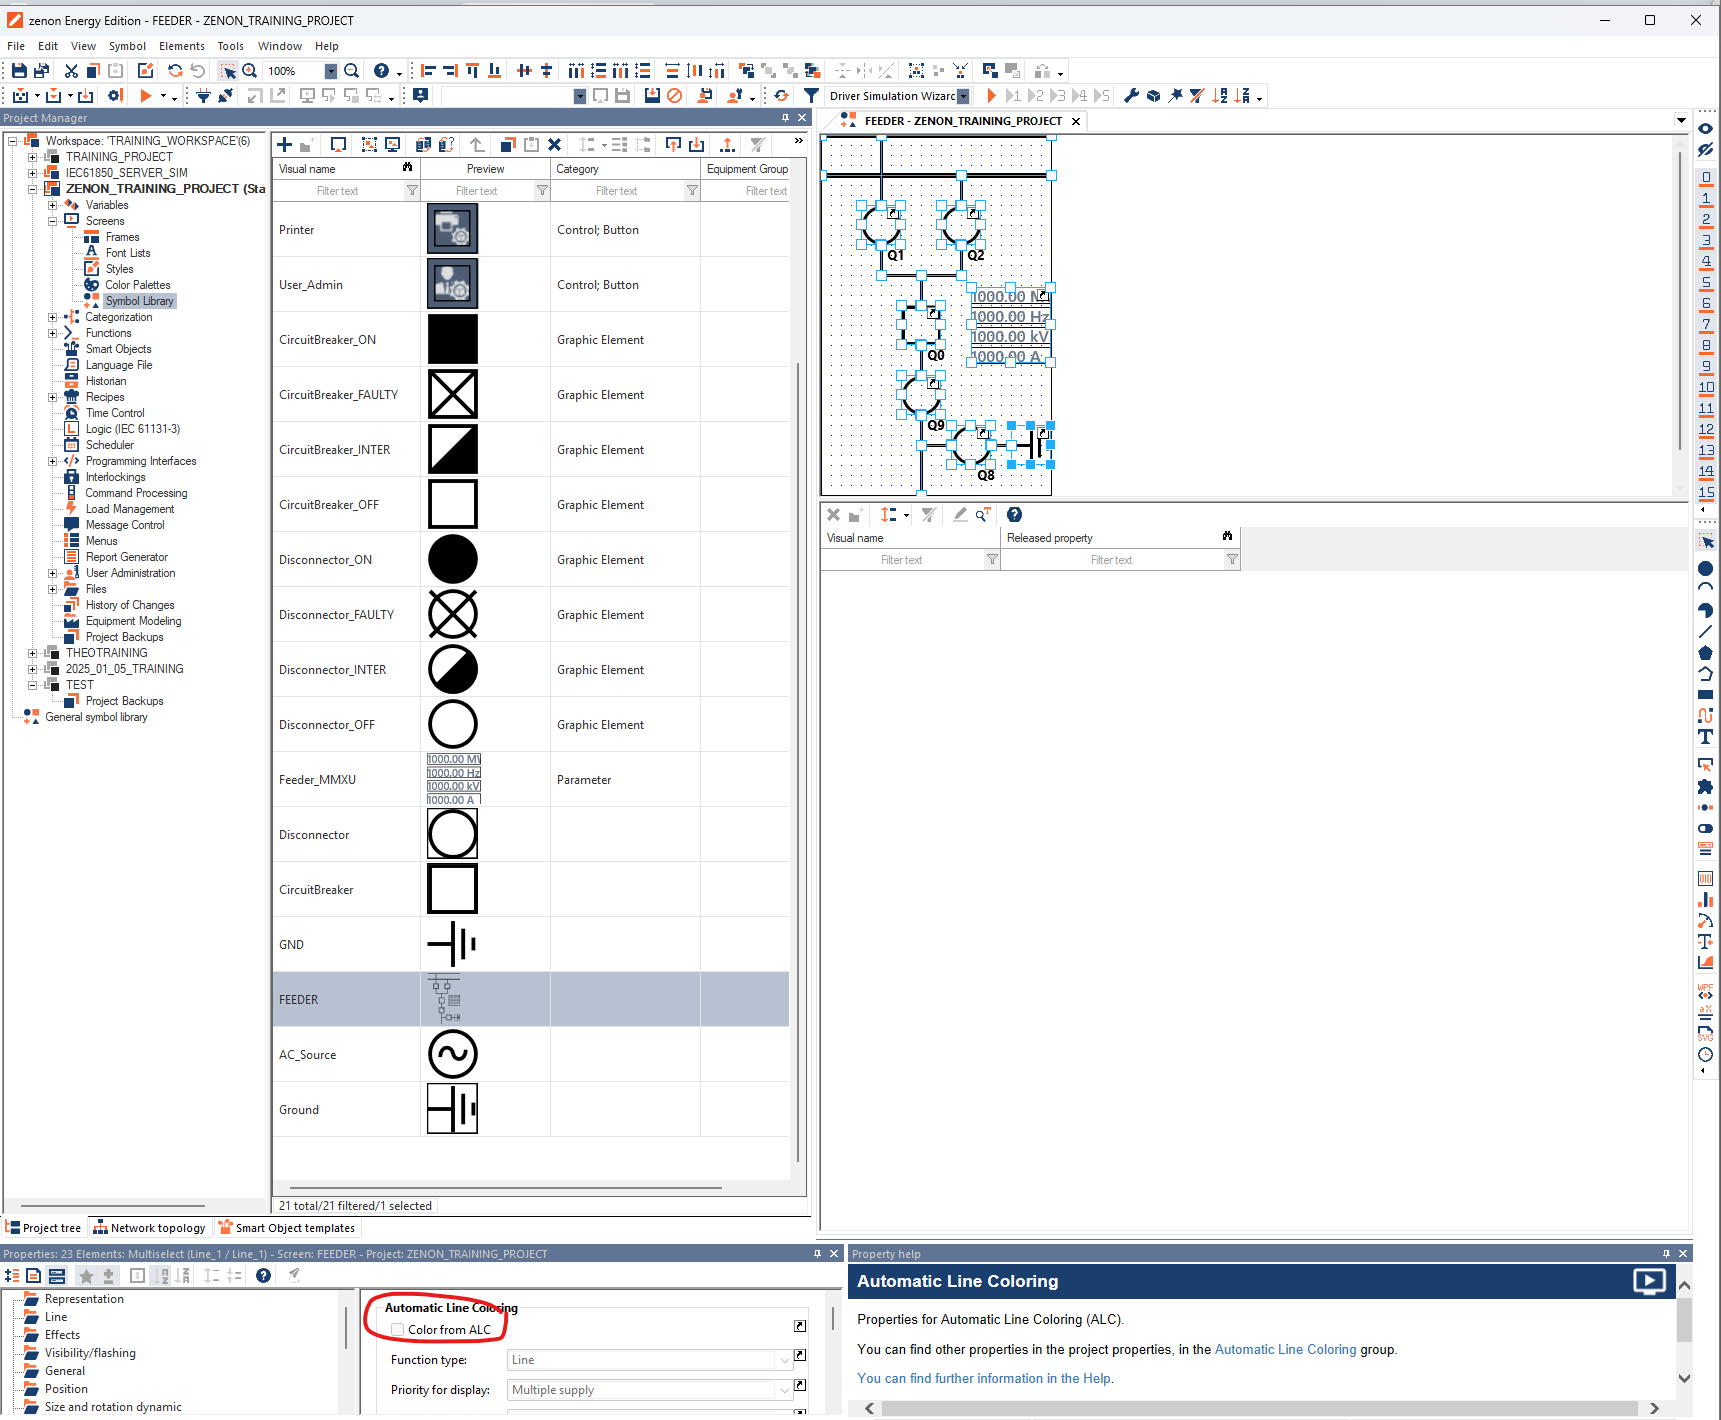Viewport: 1721px width, 1420px height.
Task: Switch to the Network topology tab
Action: pyautogui.click(x=149, y=1228)
